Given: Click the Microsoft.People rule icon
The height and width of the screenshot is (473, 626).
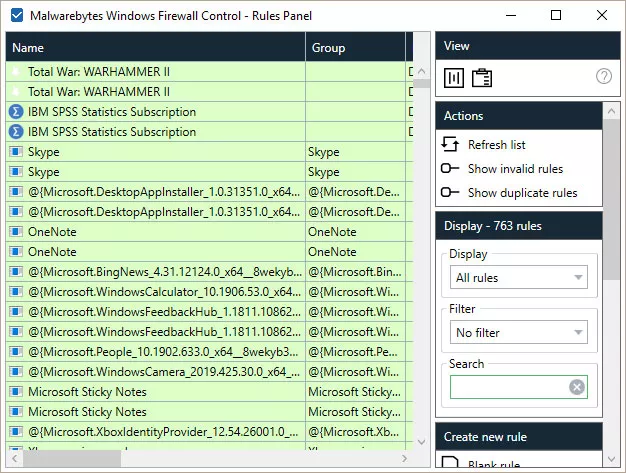Looking at the screenshot, I should 16,352.
